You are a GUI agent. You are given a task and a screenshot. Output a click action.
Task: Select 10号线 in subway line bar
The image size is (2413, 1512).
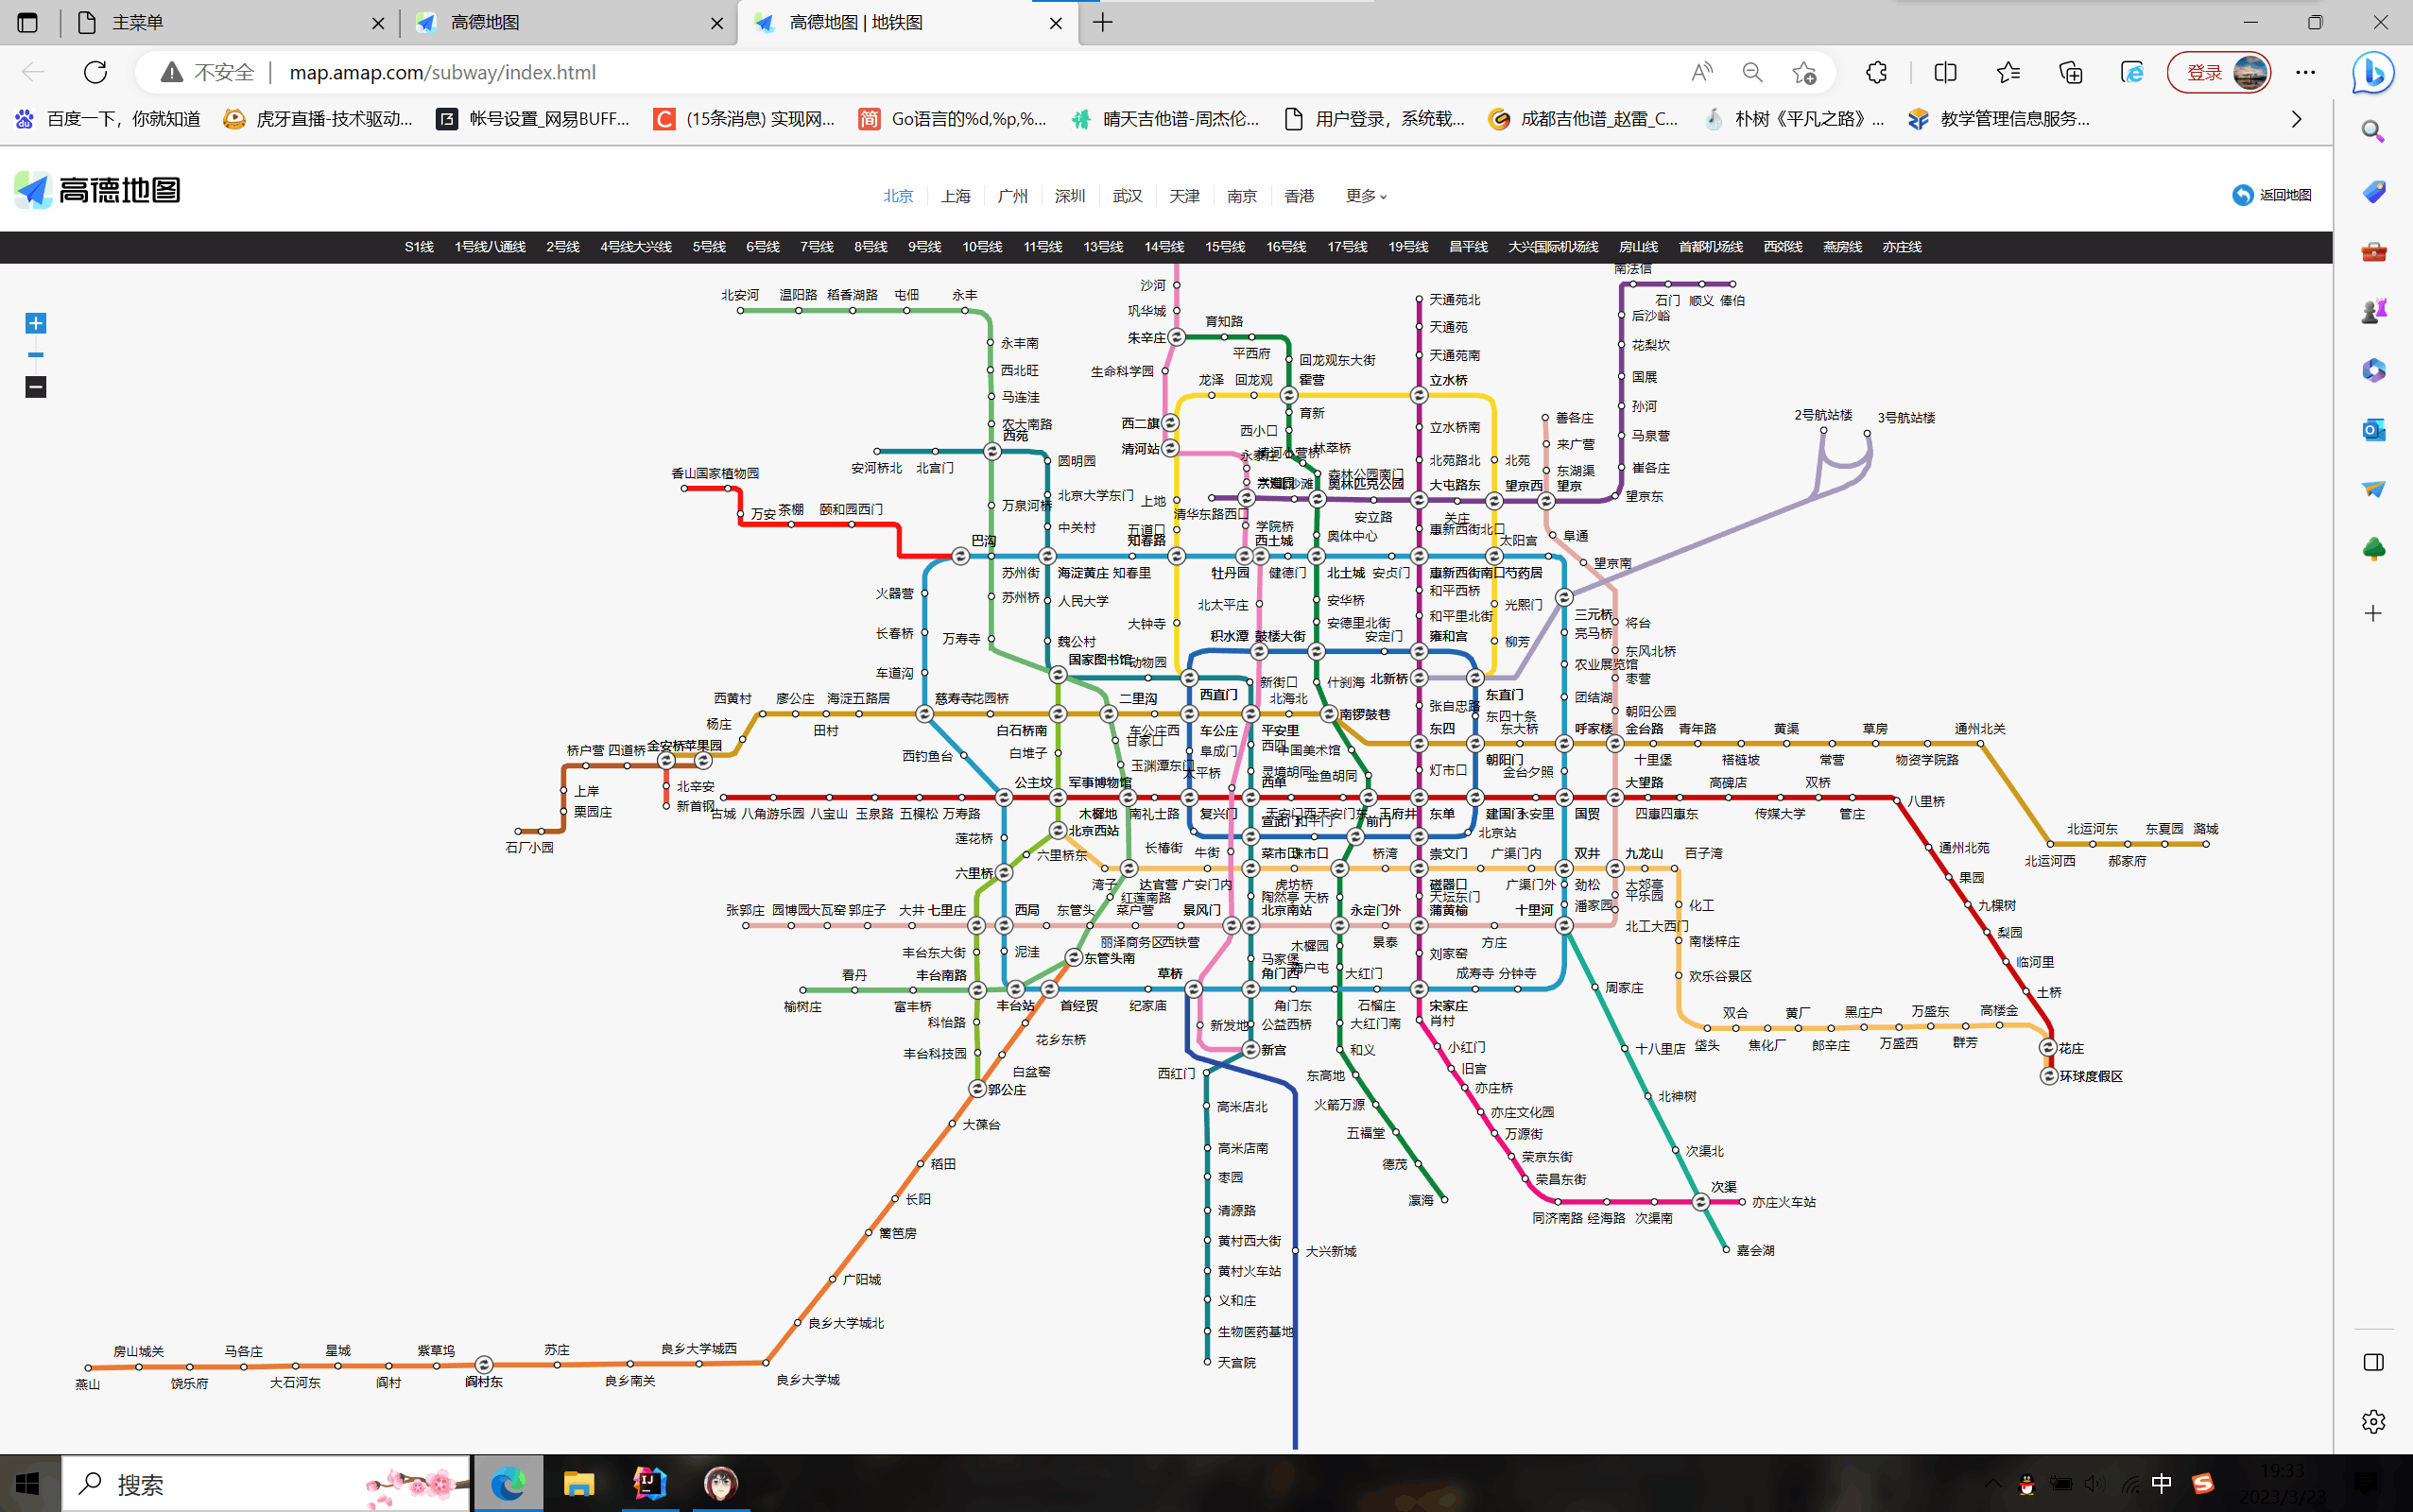click(x=982, y=247)
